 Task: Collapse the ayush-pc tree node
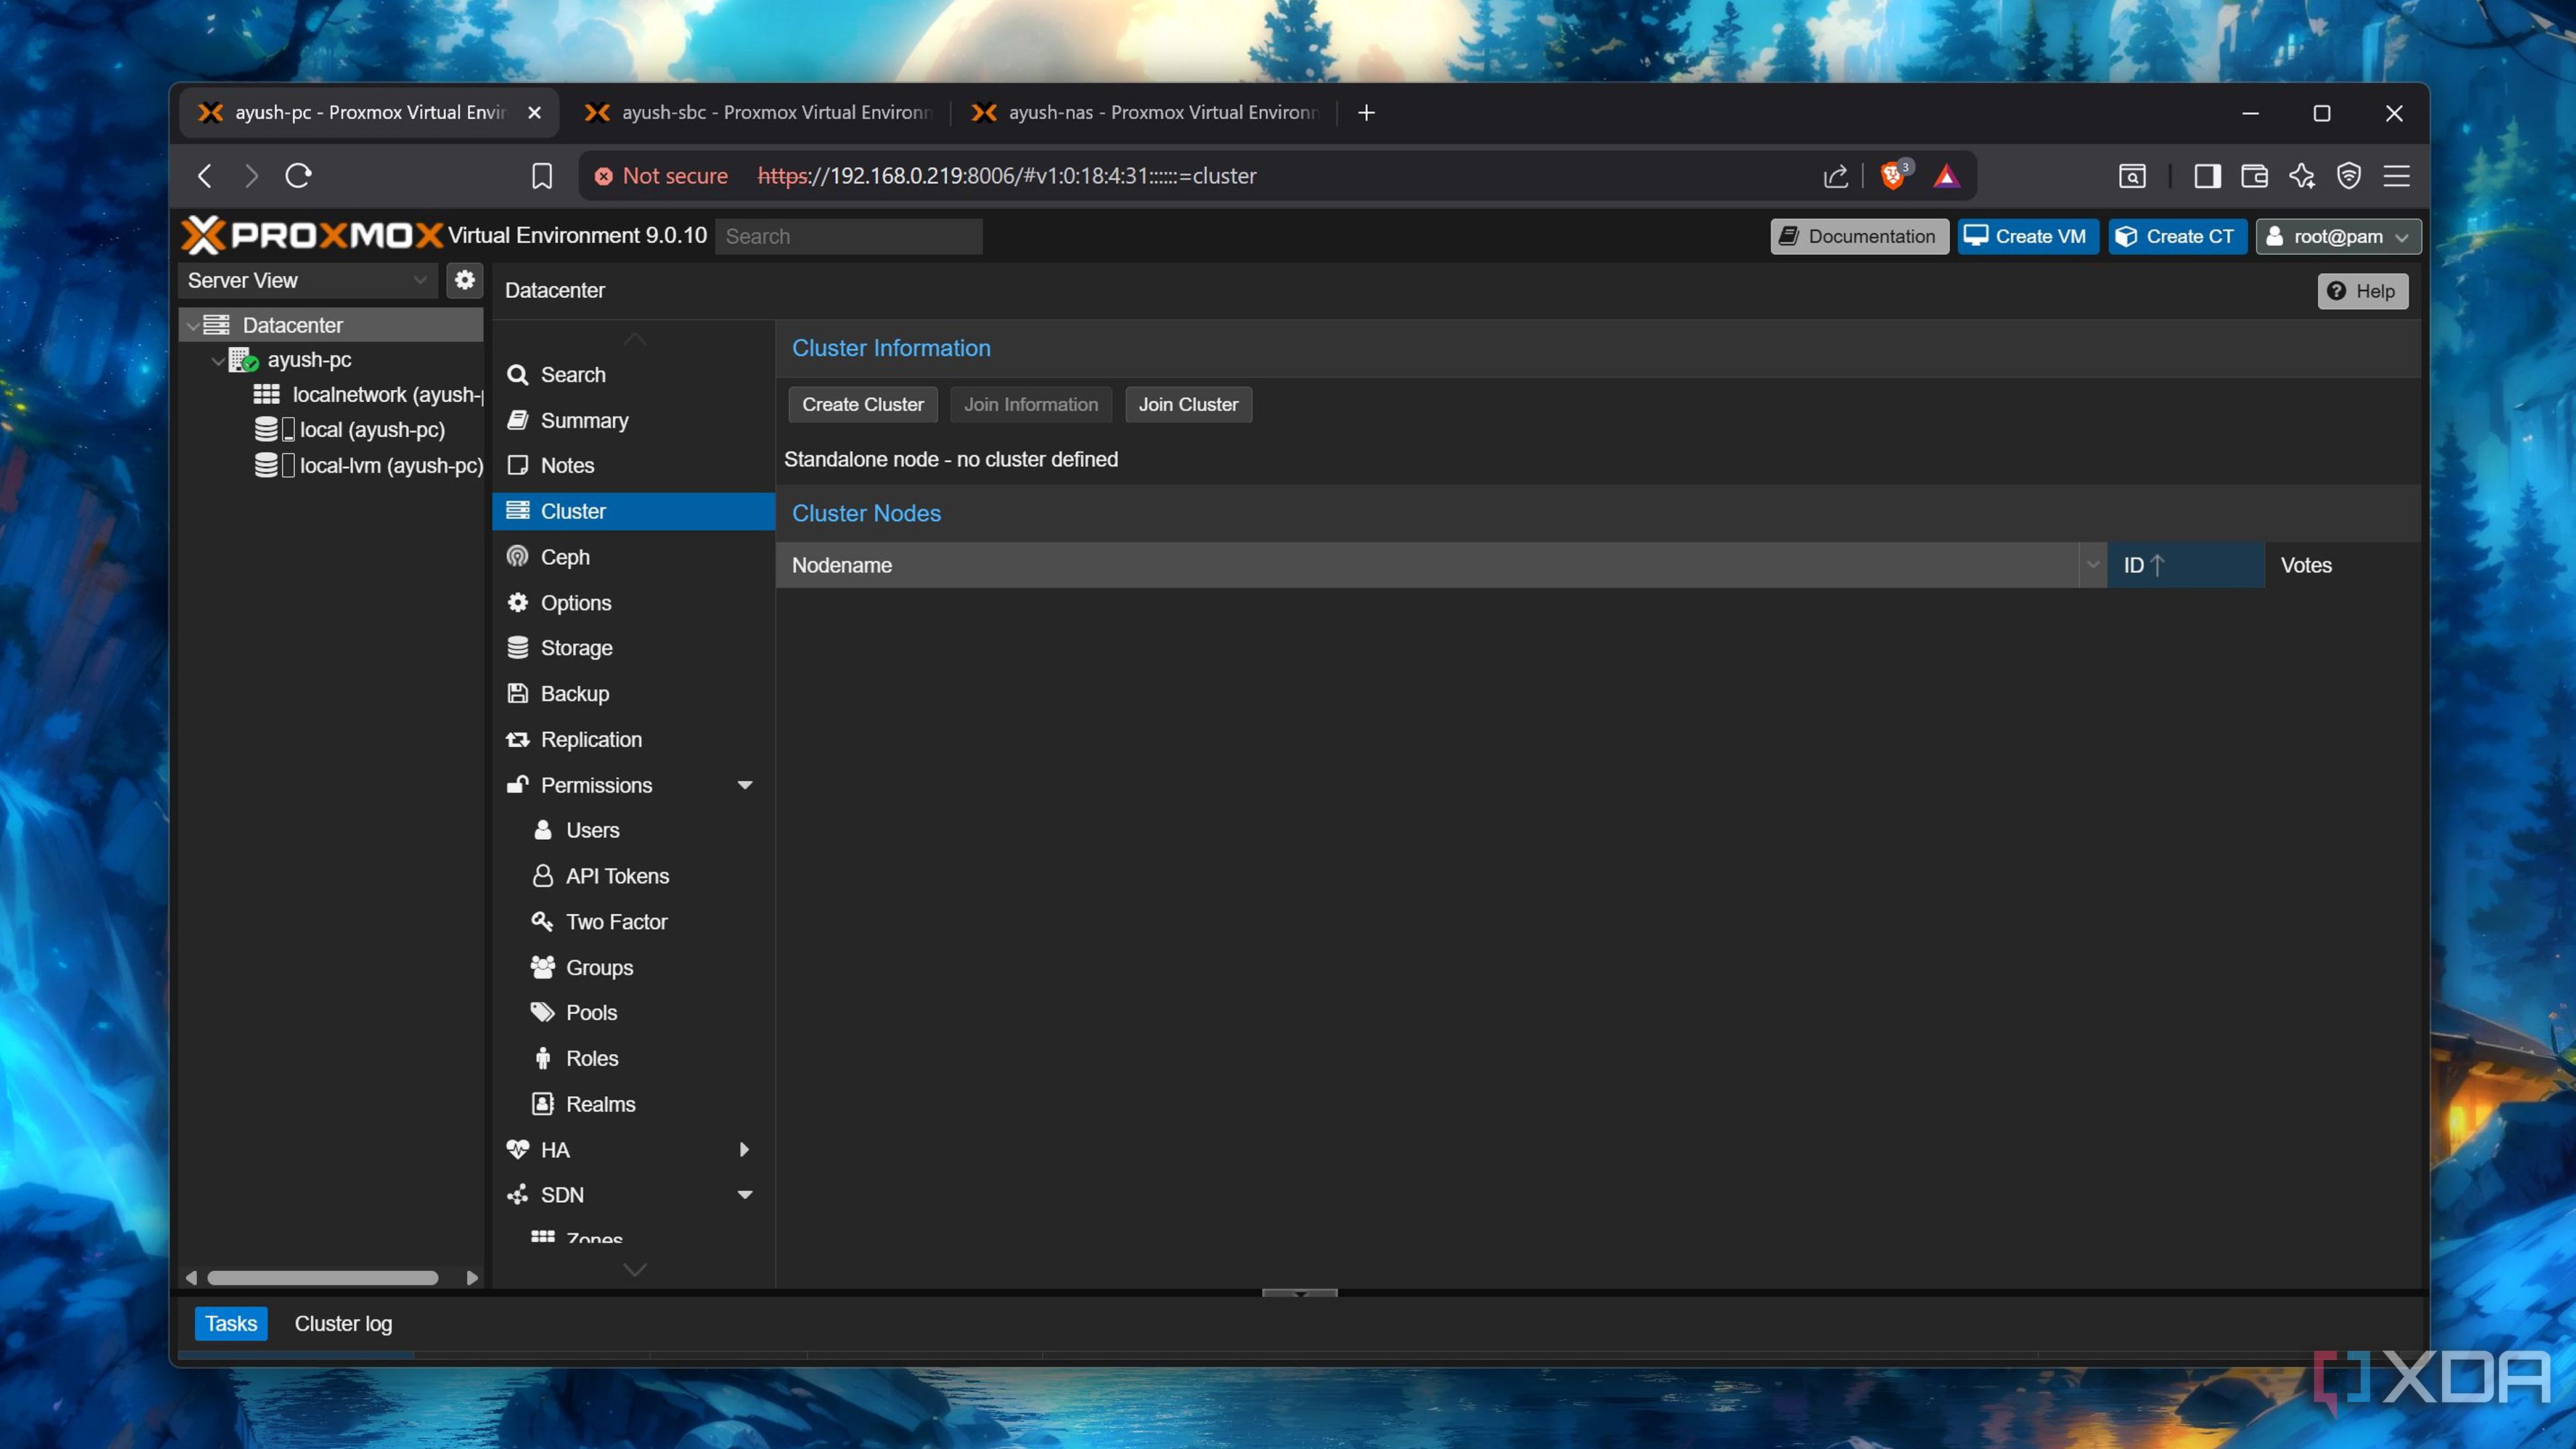218,360
